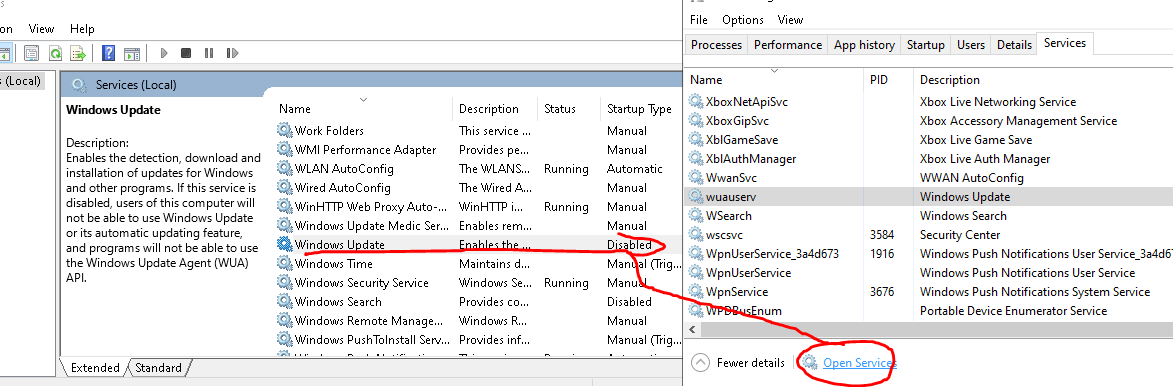Click the gear icon next to Work Folders

point(284,130)
